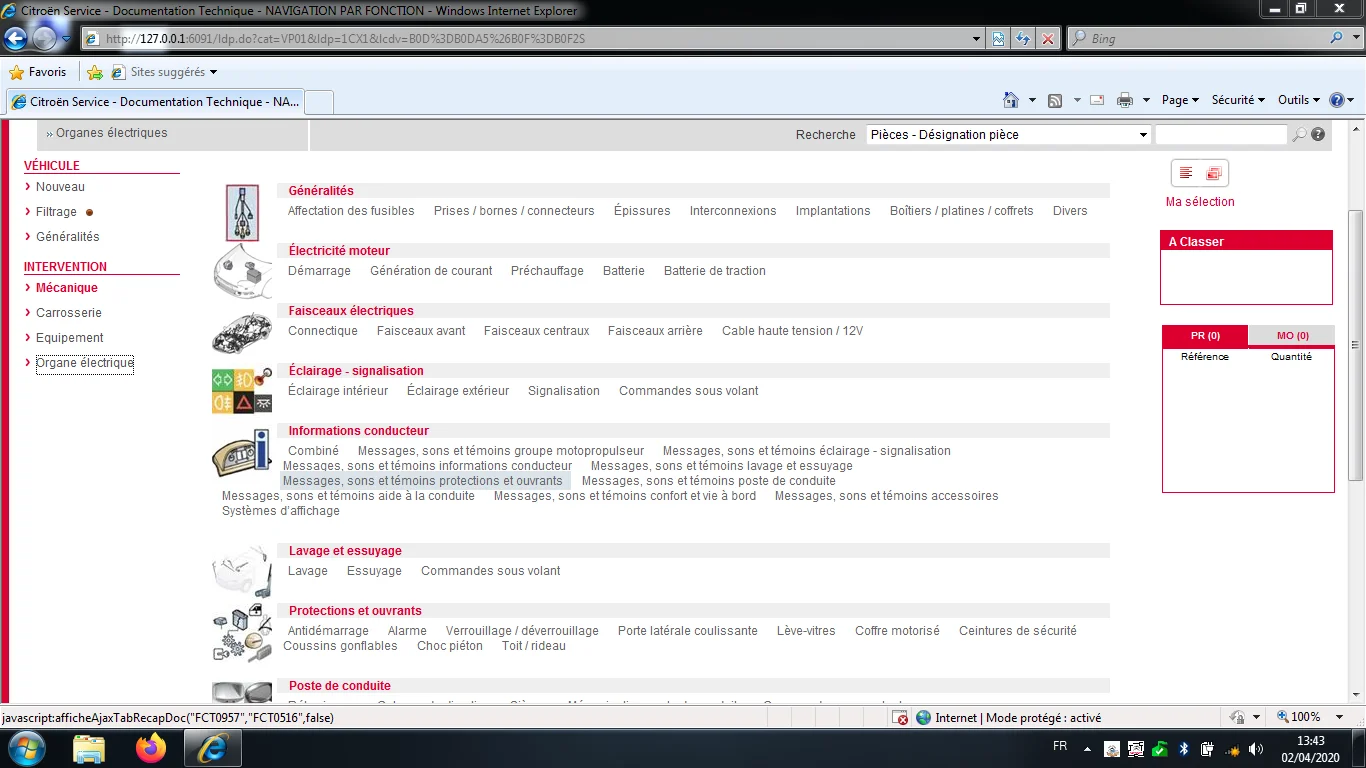Open File Explorer from the taskbar
Screen dimensions: 1366x768
click(x=89, y=748)
